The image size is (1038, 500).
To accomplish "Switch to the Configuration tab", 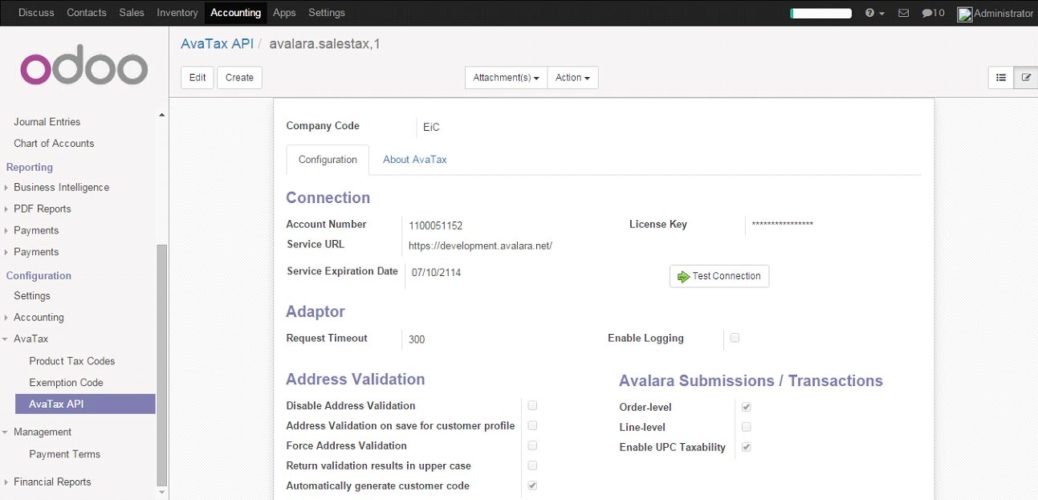I will pos(328,160).
